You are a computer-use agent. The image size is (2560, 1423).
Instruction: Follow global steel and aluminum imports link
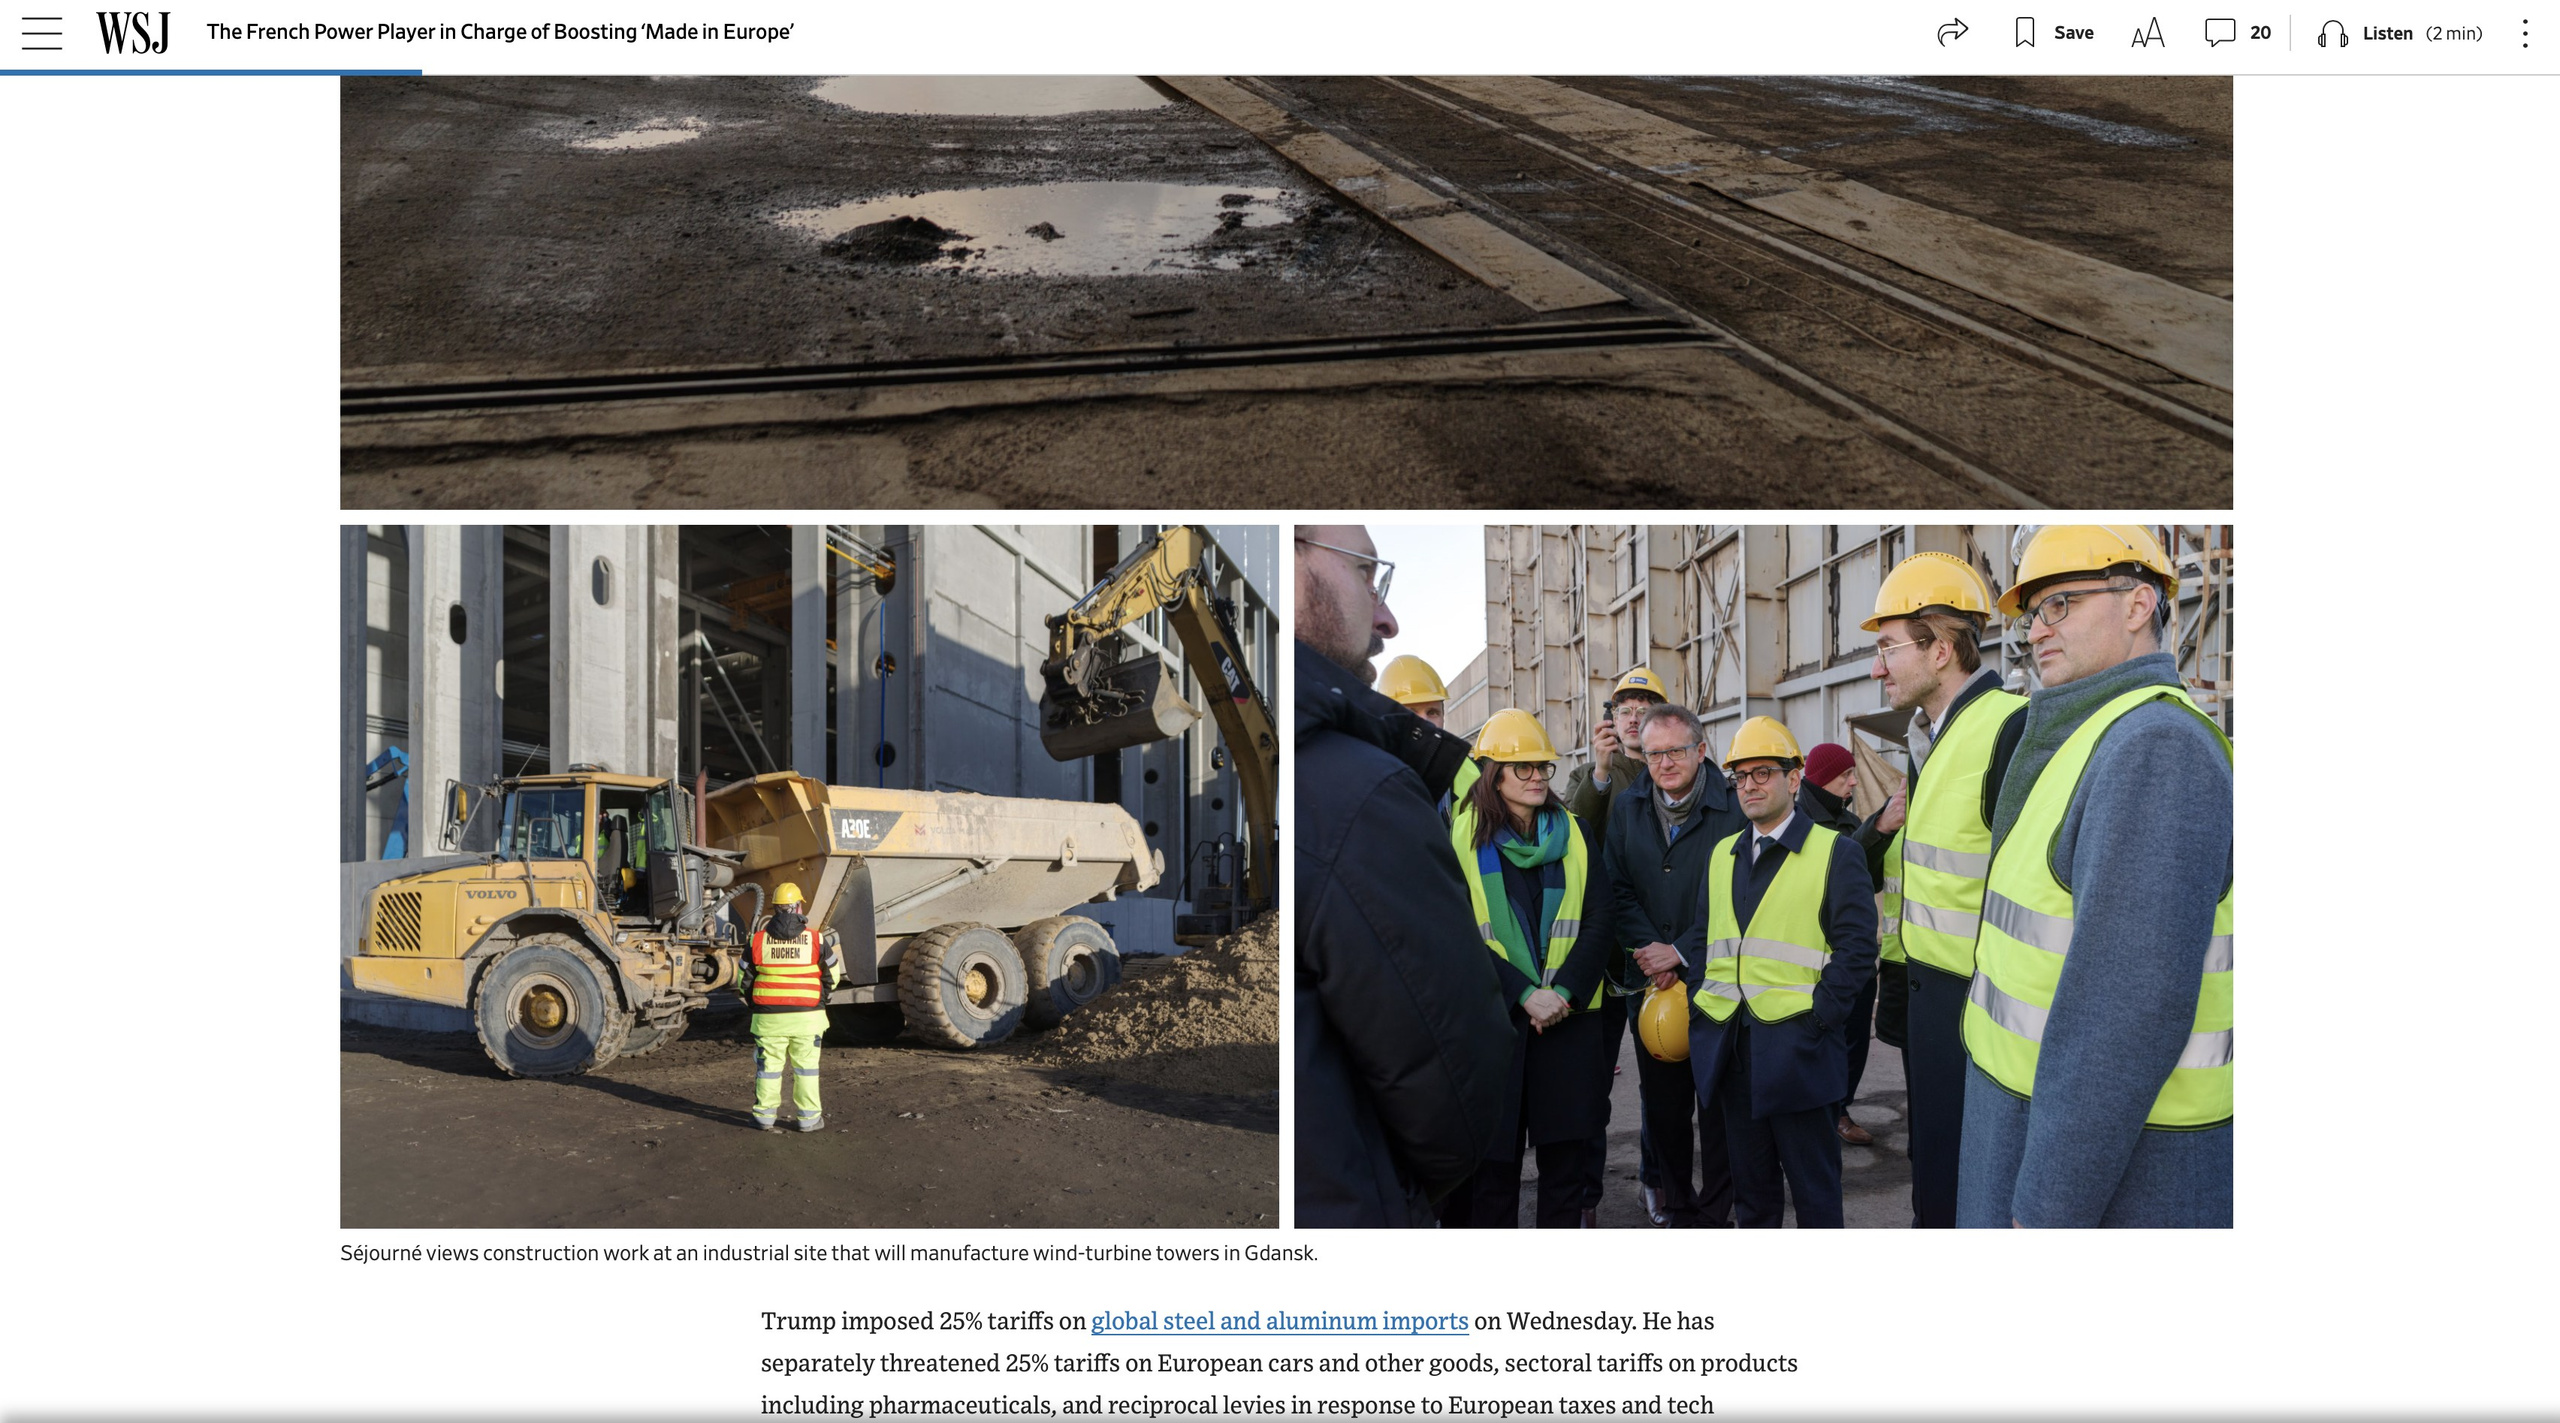(x=1279, y=1321)
